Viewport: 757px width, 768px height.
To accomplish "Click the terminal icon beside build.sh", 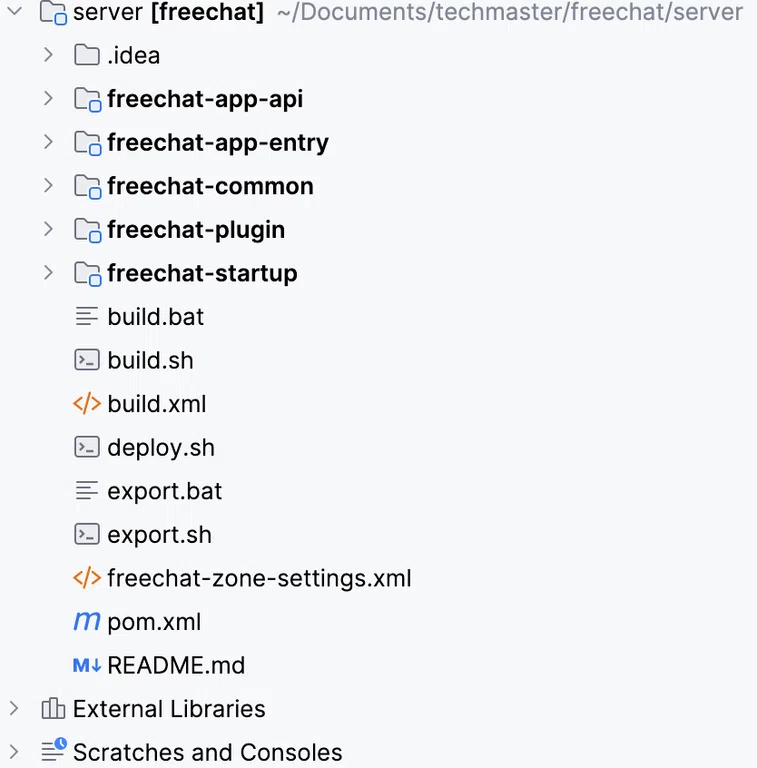I will (87, 360).
